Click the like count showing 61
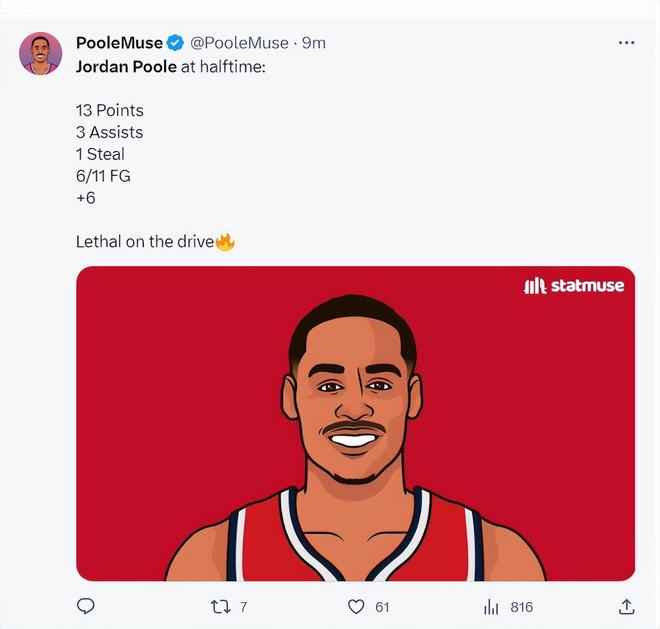 [x=382, y=607]
